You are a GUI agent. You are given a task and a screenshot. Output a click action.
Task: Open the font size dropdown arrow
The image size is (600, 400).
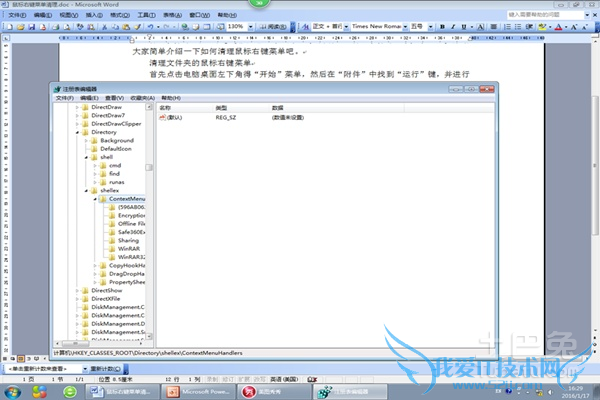pyautogui.click(x=431, y=27)
